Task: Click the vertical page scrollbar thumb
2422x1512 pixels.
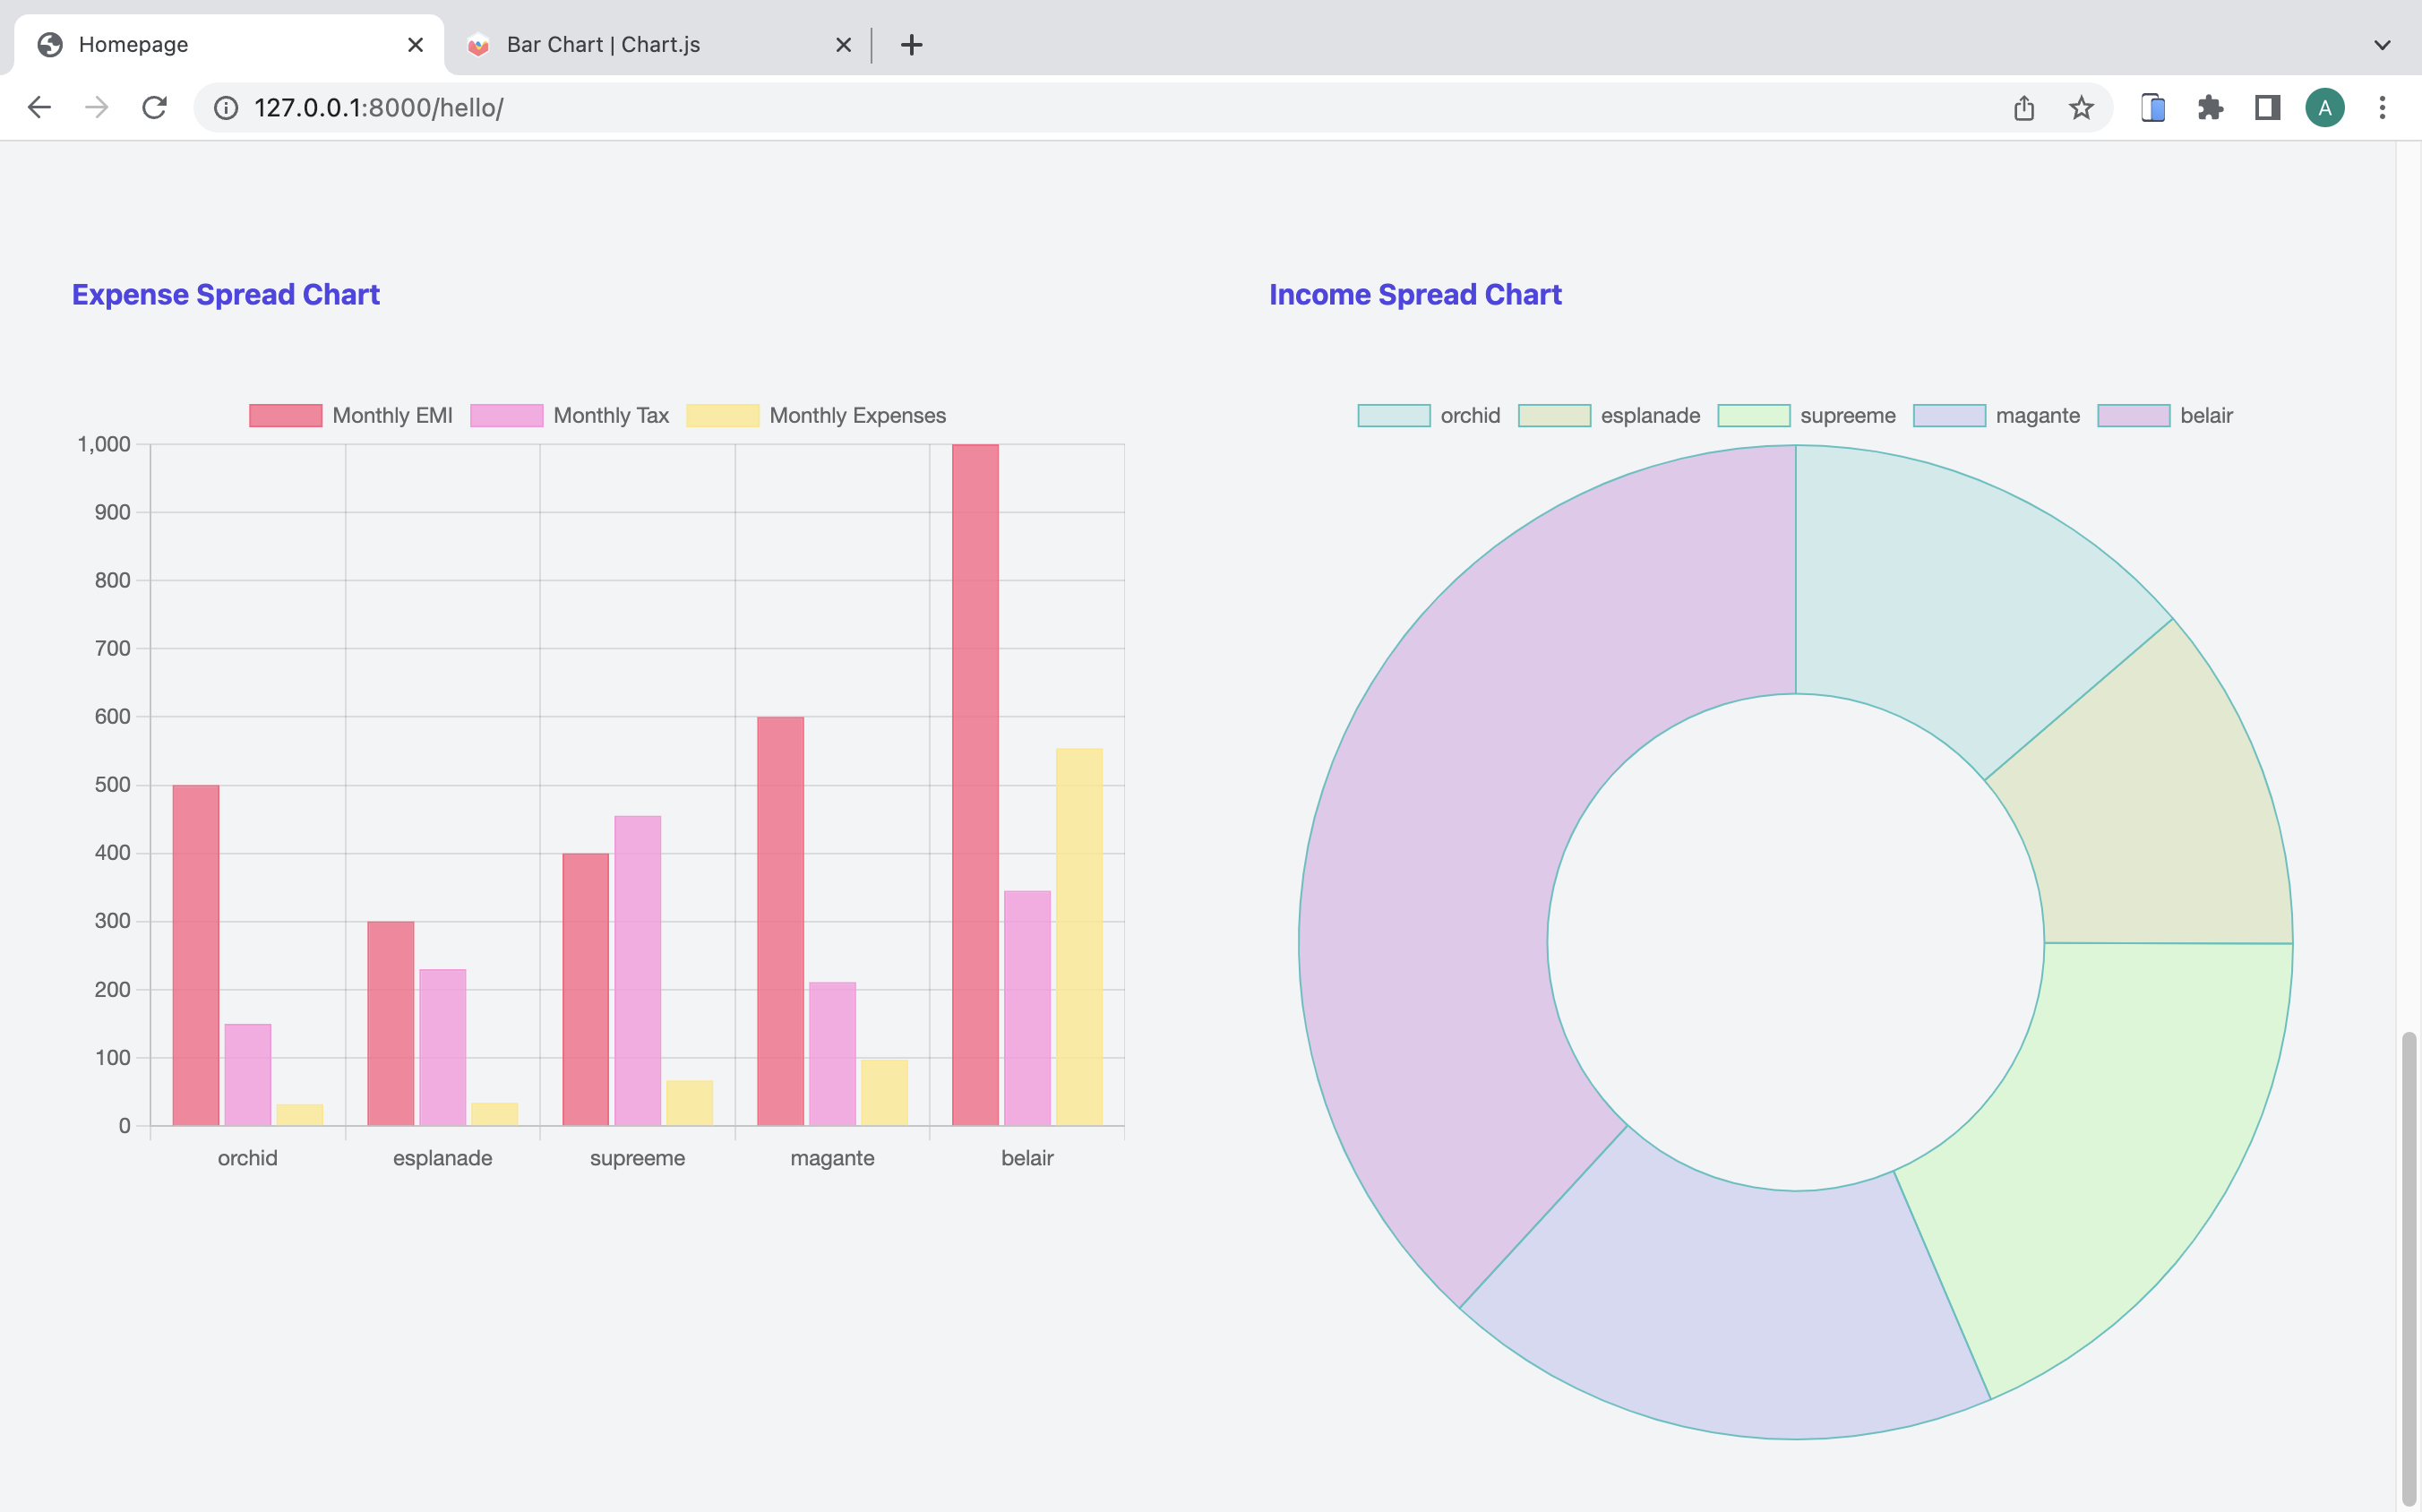Action: pos(2409,1268)
